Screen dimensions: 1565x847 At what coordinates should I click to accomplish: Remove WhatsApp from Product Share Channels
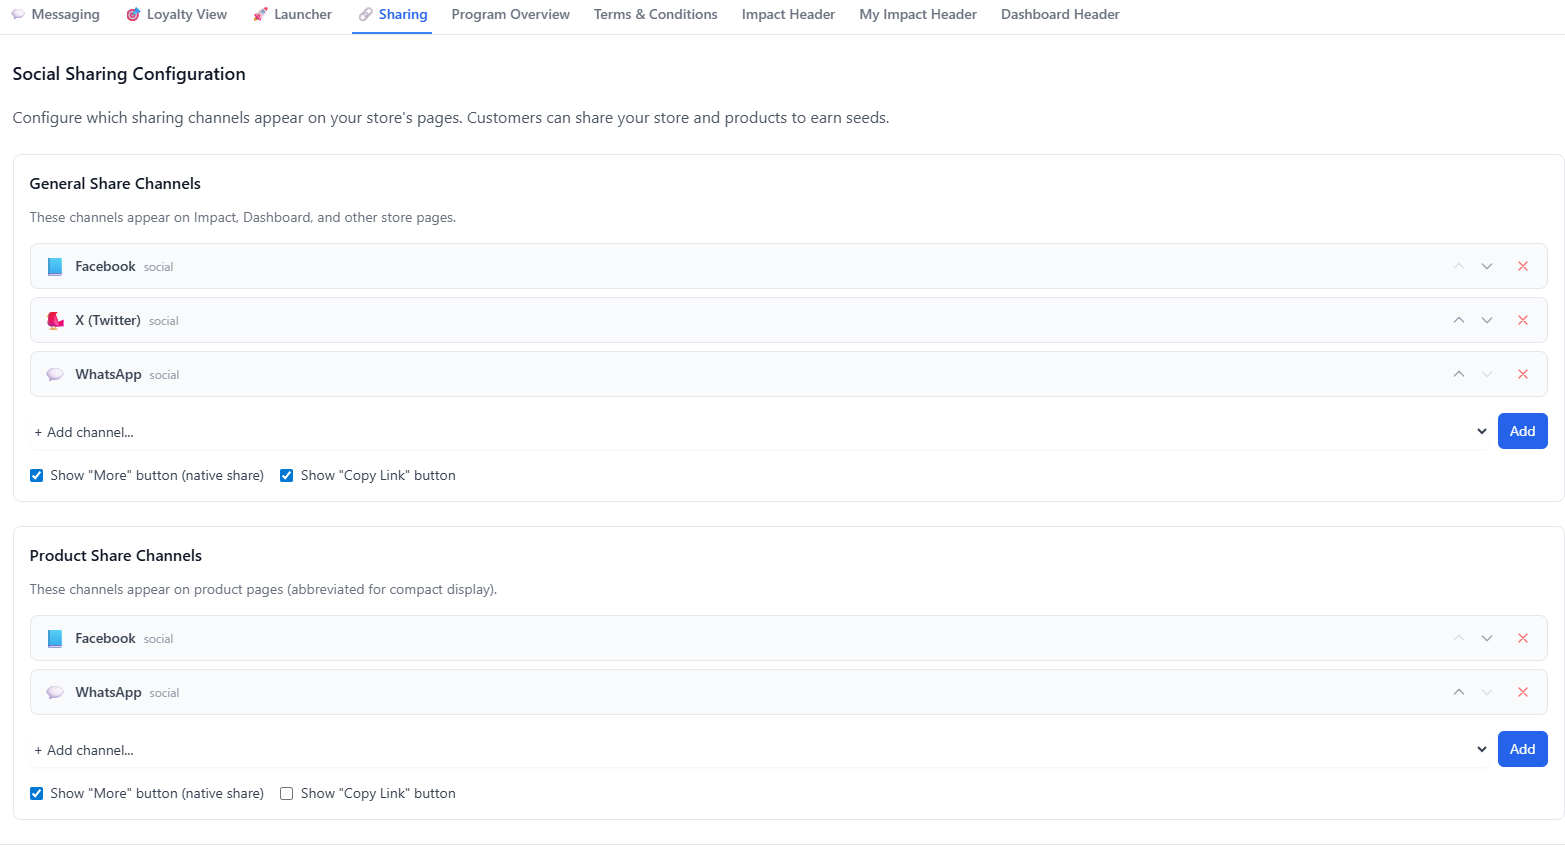pos(1522,692)
